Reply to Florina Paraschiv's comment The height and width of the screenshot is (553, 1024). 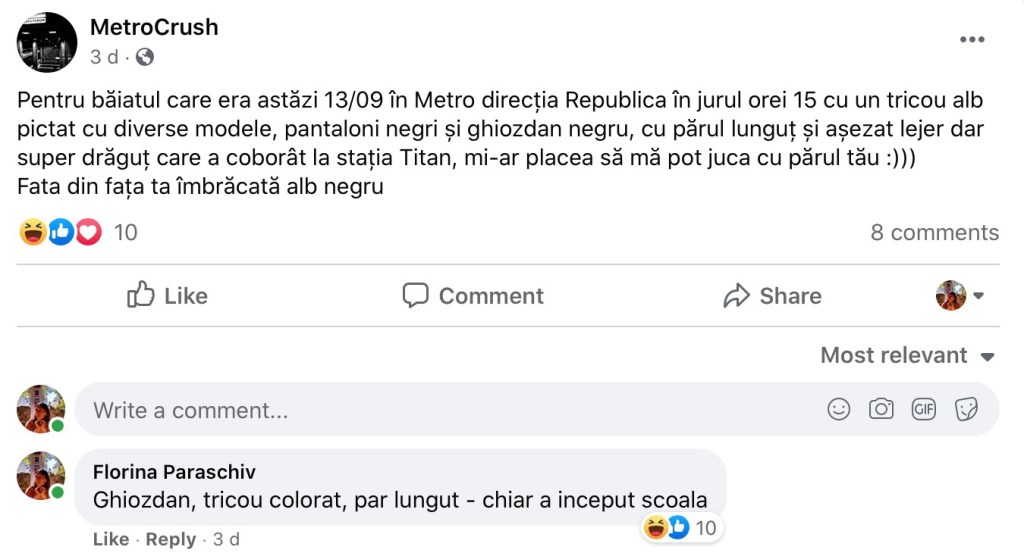(170, 539)
